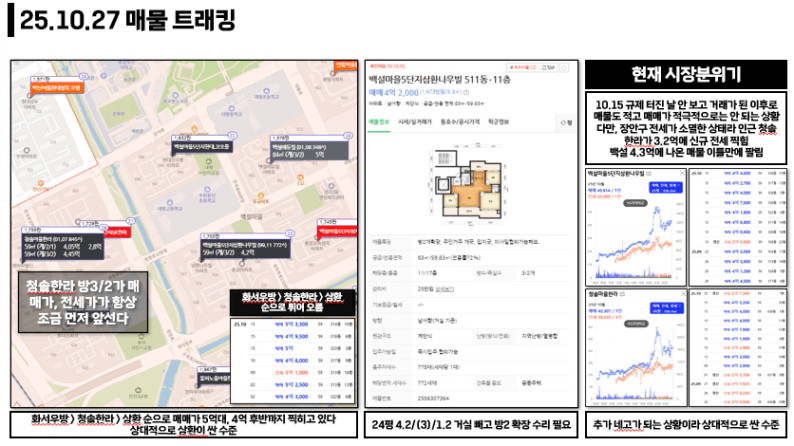This screenshot has height=446, width=794.
Task: Switch to the 시세/실거래가 tab
Action: [x=414, y=122]
